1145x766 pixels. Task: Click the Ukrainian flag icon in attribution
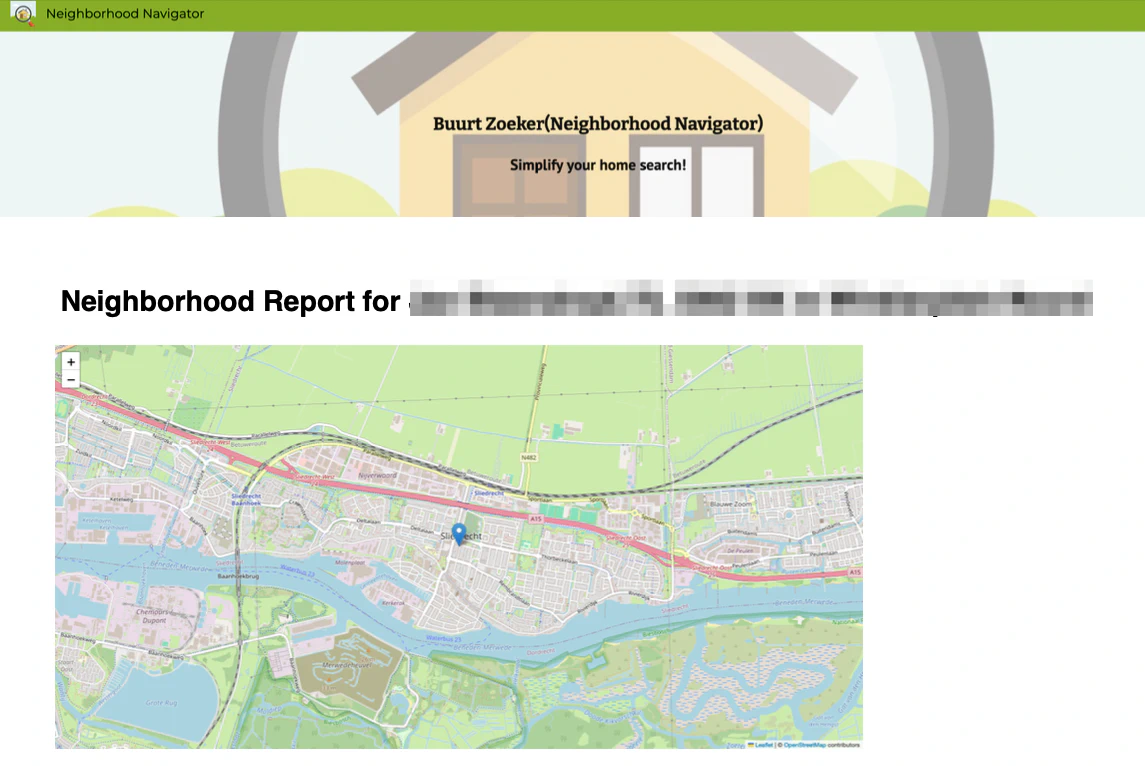coord(751,744)
